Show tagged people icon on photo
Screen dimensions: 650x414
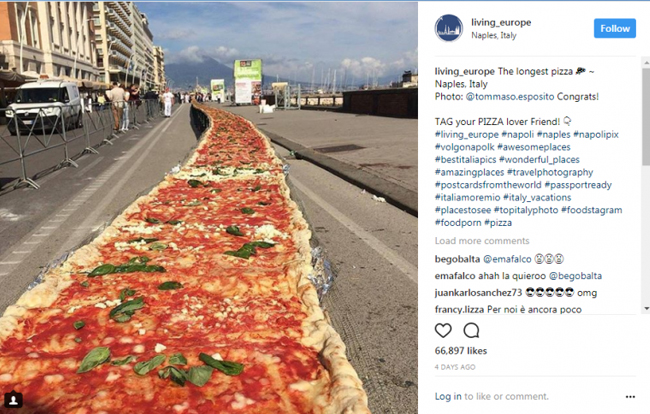(x=13, y=399)
